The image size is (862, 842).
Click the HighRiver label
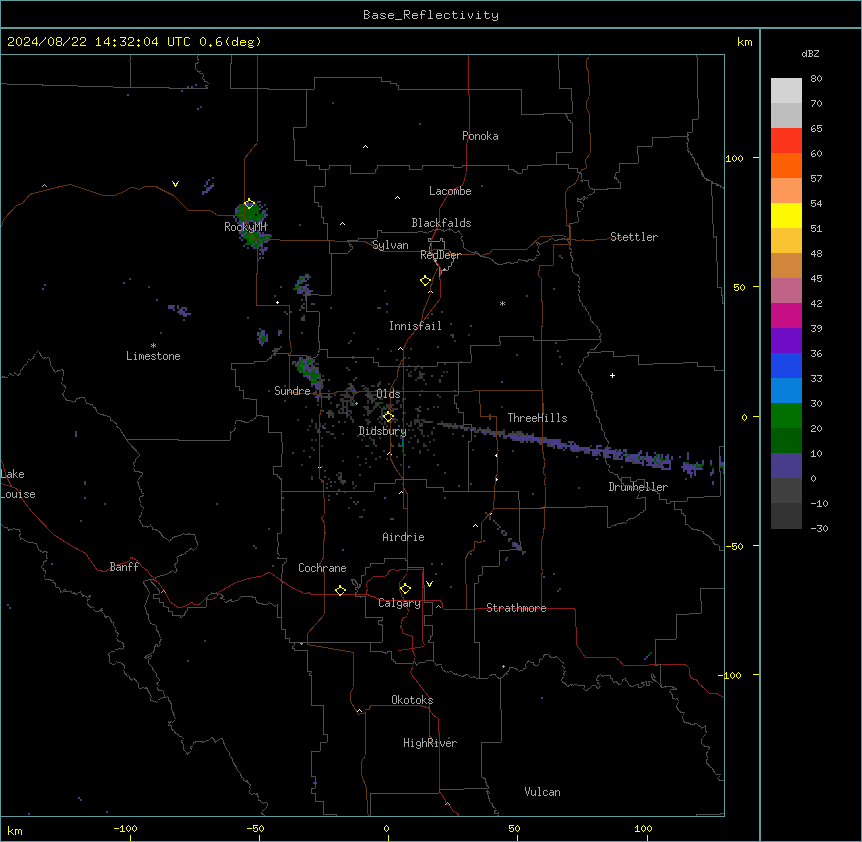(430, 743)
